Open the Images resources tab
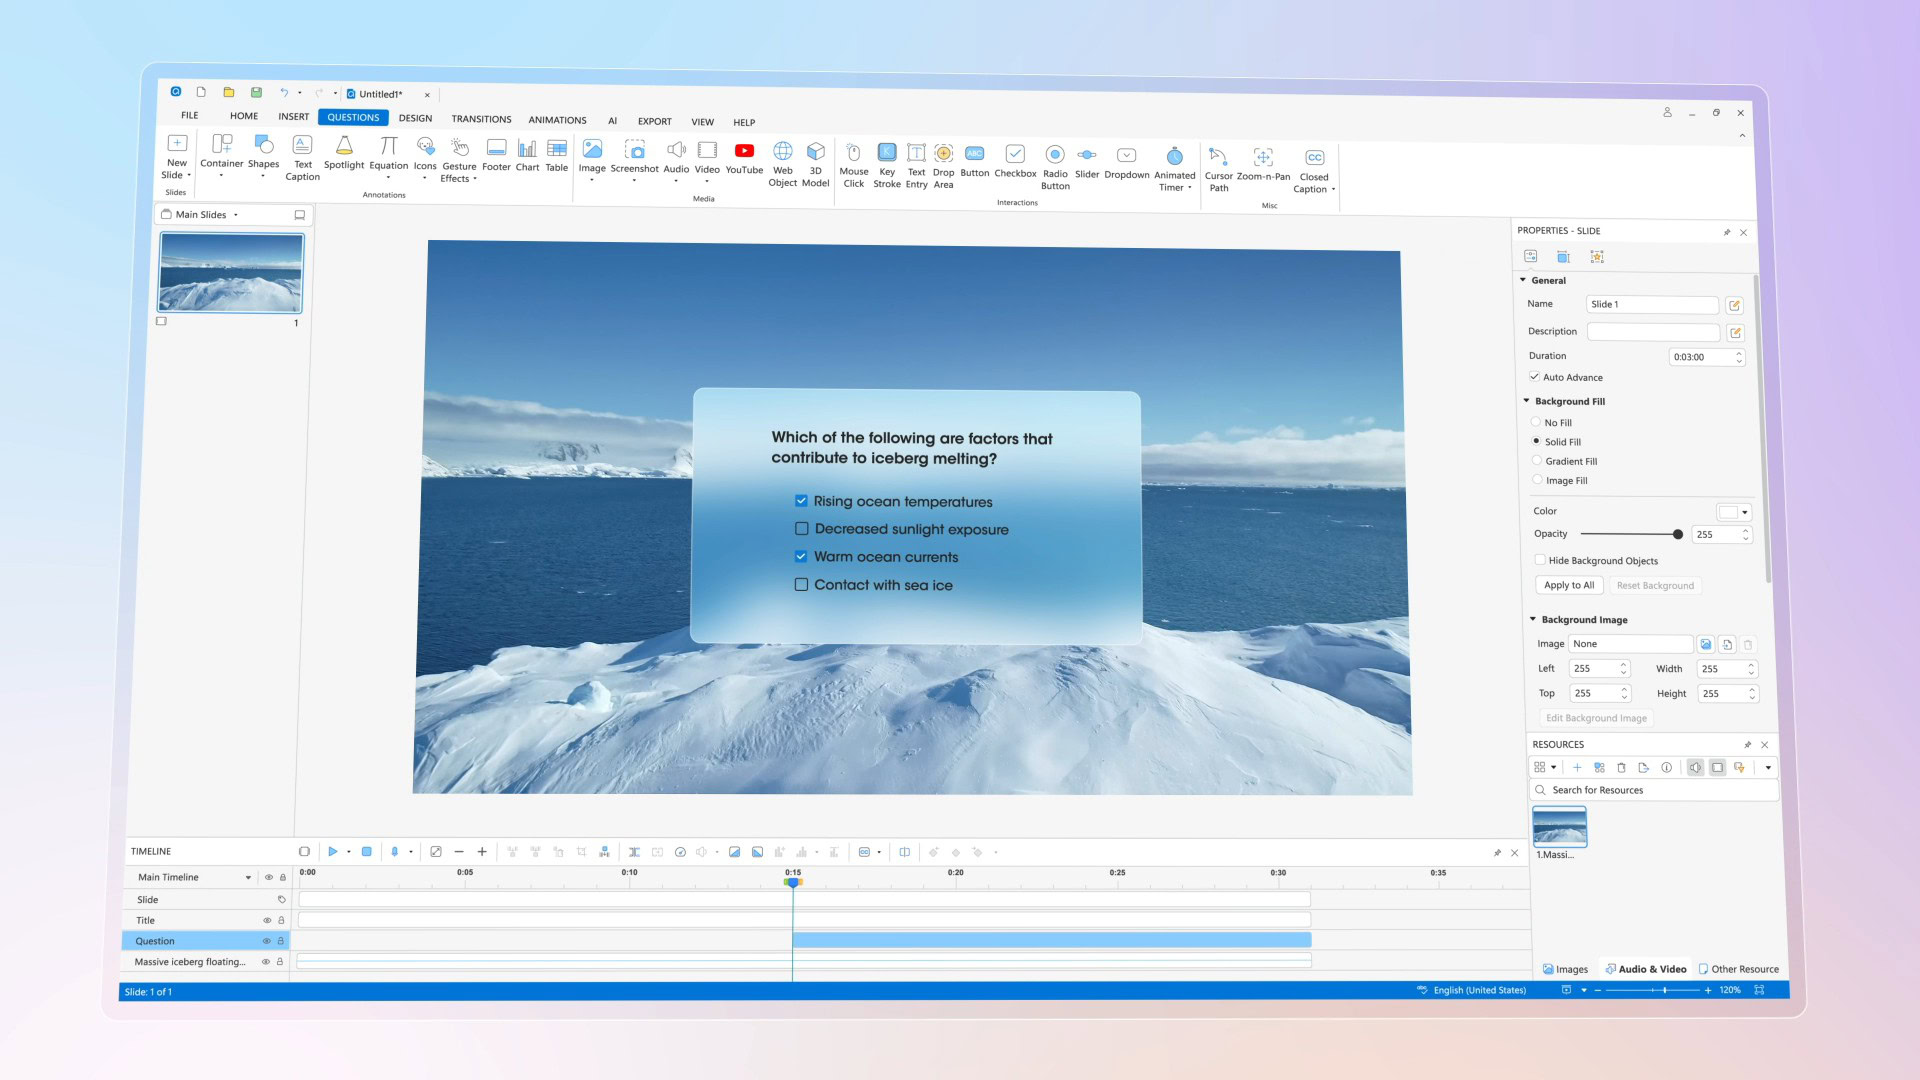This screenshot has width=1920, height=1080. click(1565, 969)
